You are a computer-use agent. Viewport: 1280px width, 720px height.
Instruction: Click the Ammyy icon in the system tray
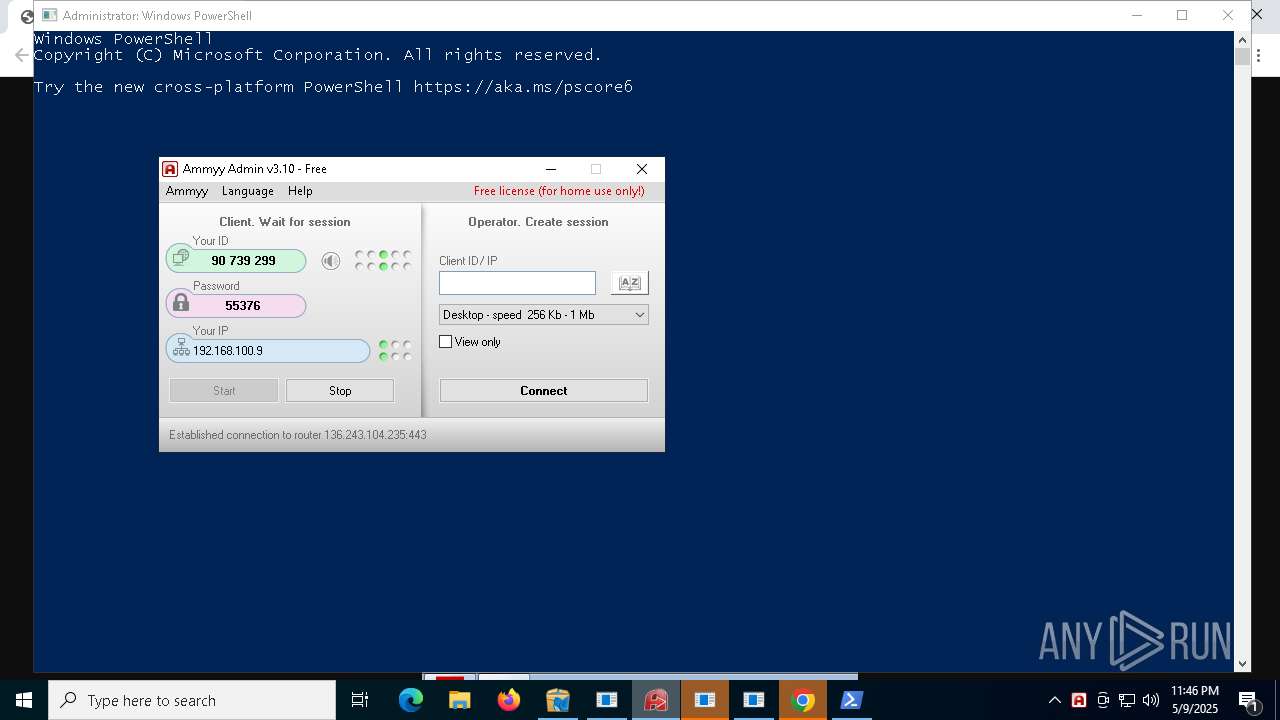pos(1079,700)
